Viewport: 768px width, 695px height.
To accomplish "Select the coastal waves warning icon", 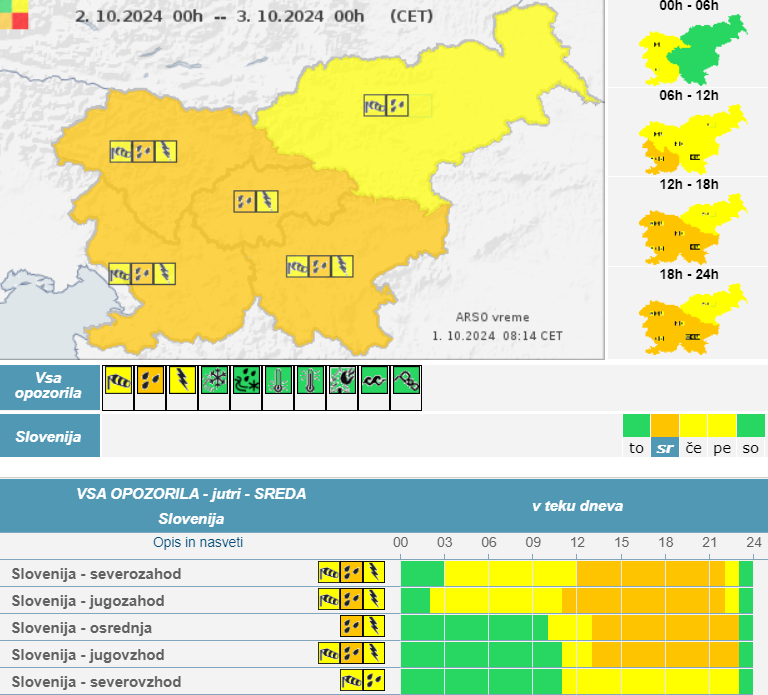I will [375, 381].
